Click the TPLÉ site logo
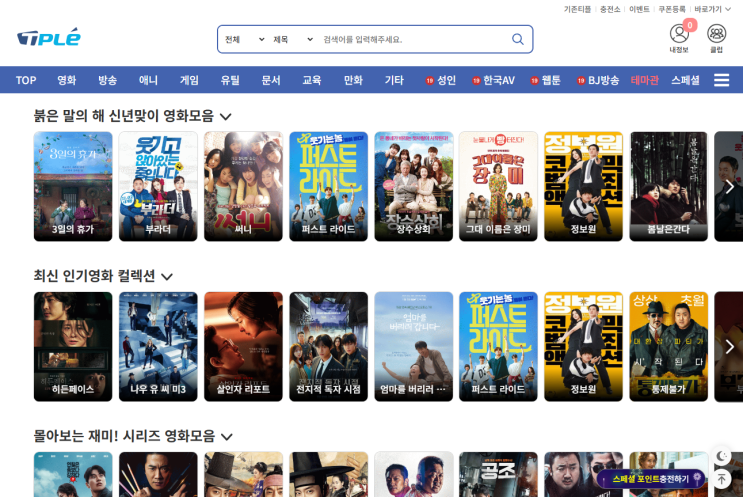This screenshot has height=497, width=743. [x=49, y=37]
